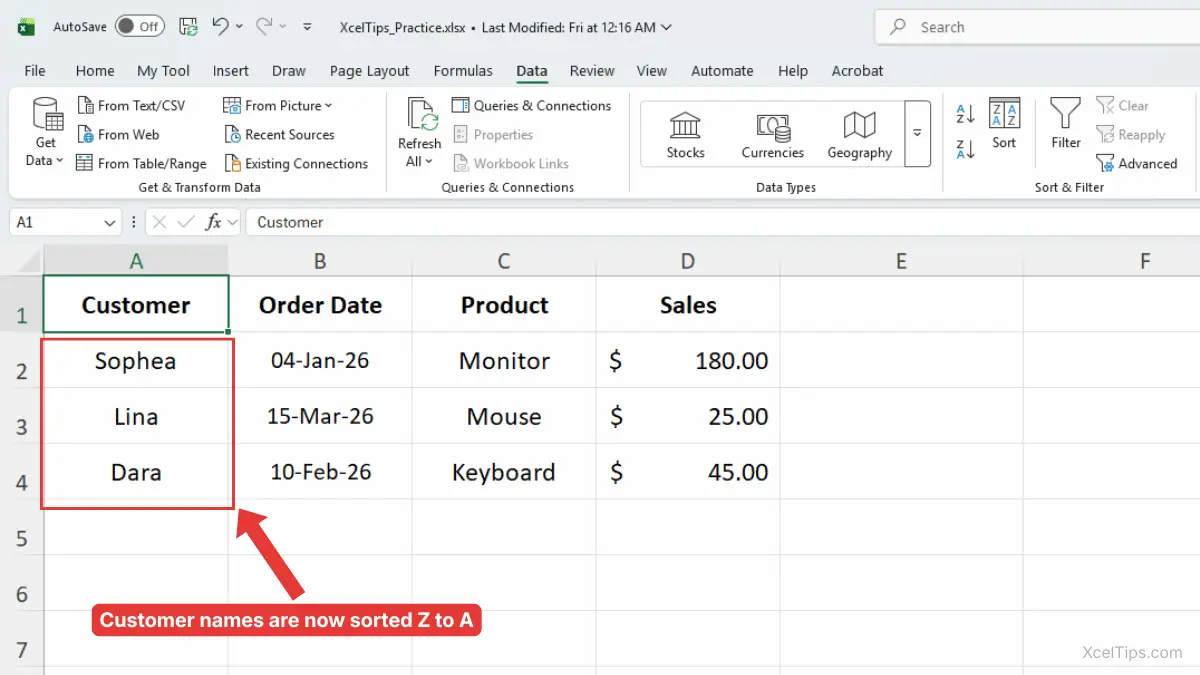
Task: Open the Redo history dropdown
Action: [283, 27]
